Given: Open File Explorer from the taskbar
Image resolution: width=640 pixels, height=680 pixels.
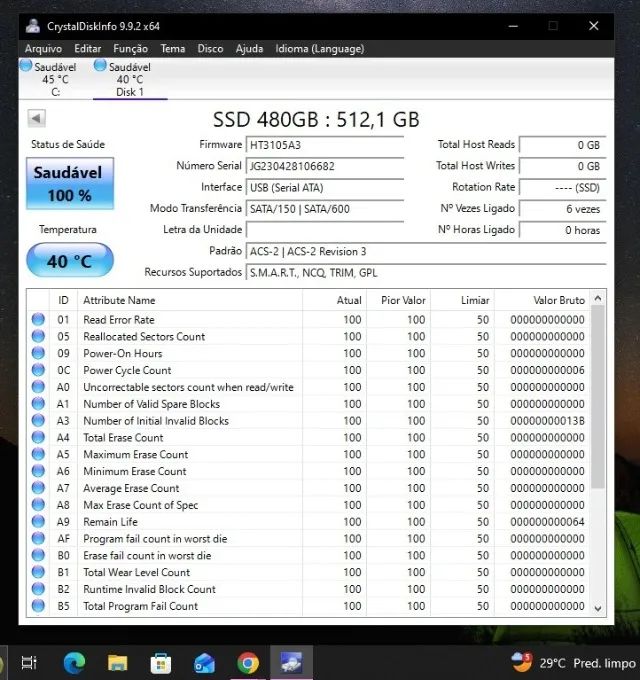Looking at the screenshot, I should point(118,663).
